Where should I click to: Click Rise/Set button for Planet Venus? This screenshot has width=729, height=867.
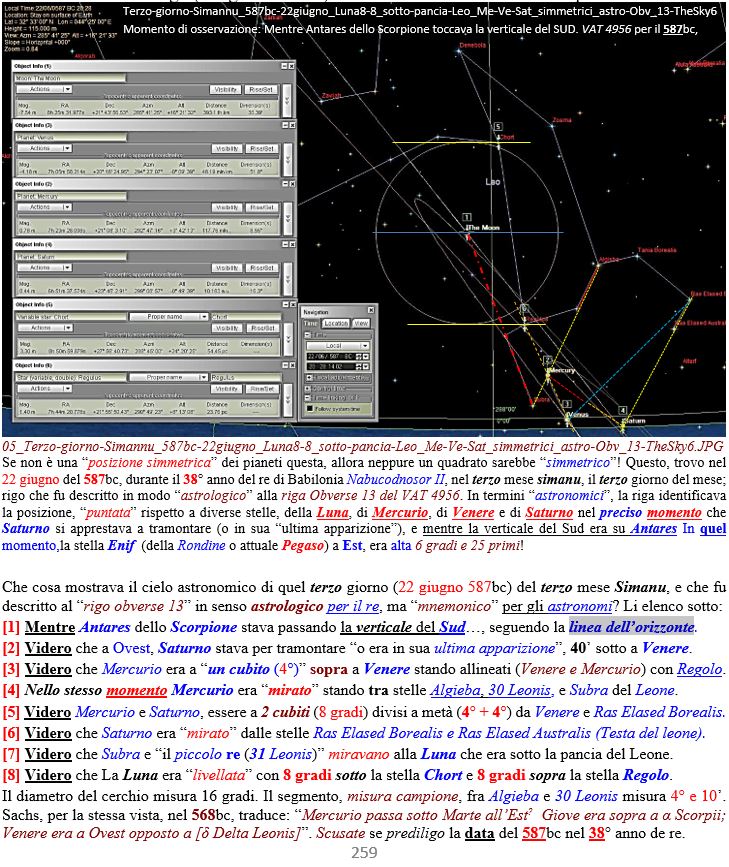click(262, 149)
